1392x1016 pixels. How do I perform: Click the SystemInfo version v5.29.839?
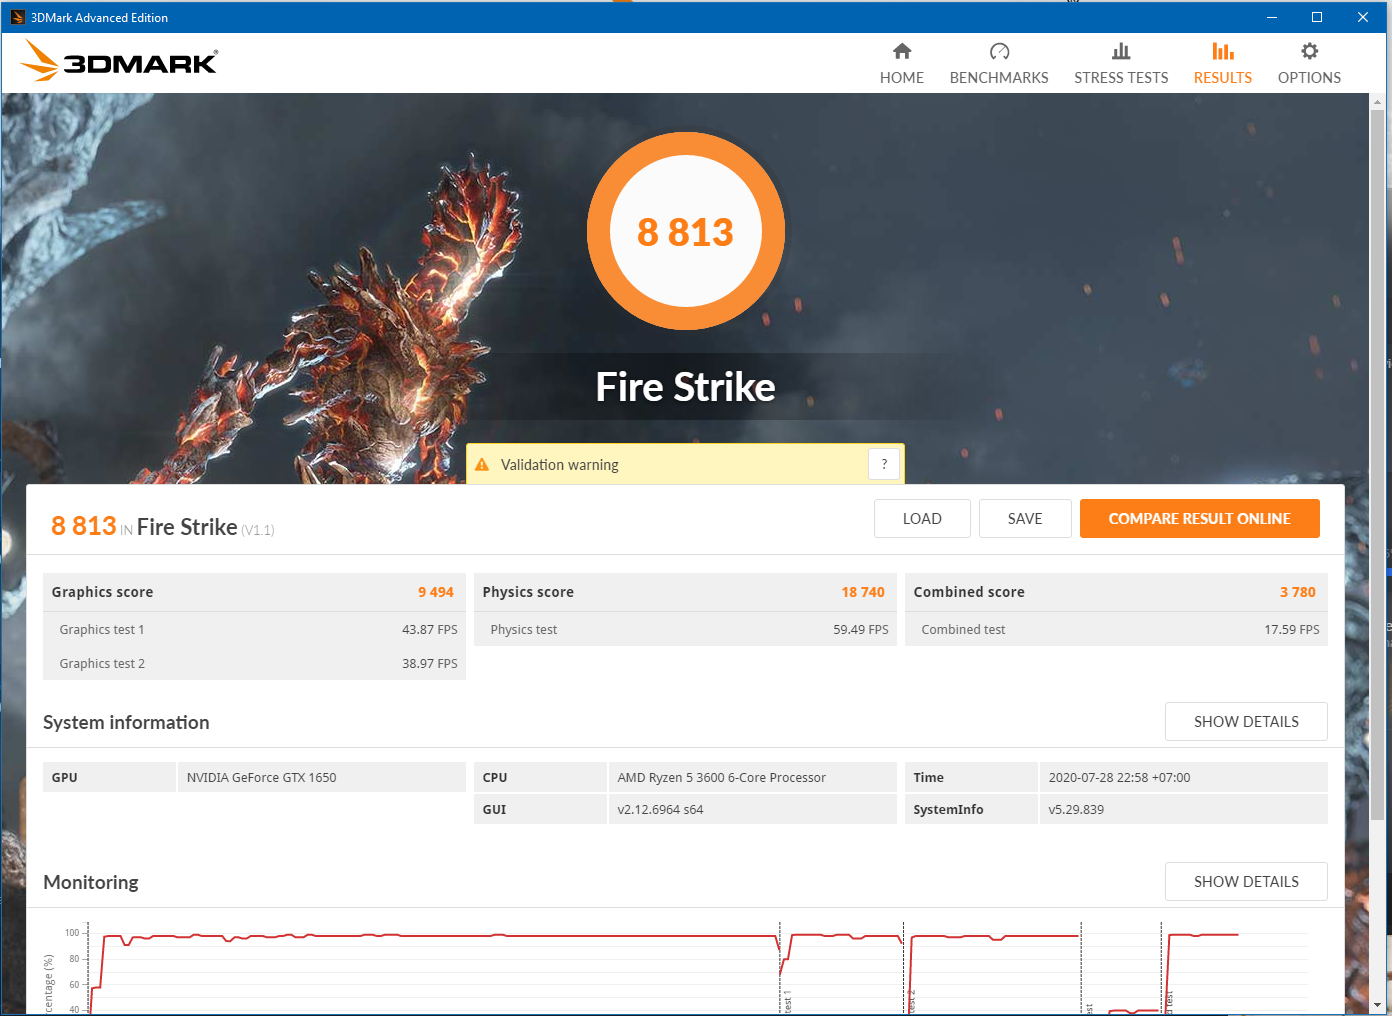pos(1076,810)
